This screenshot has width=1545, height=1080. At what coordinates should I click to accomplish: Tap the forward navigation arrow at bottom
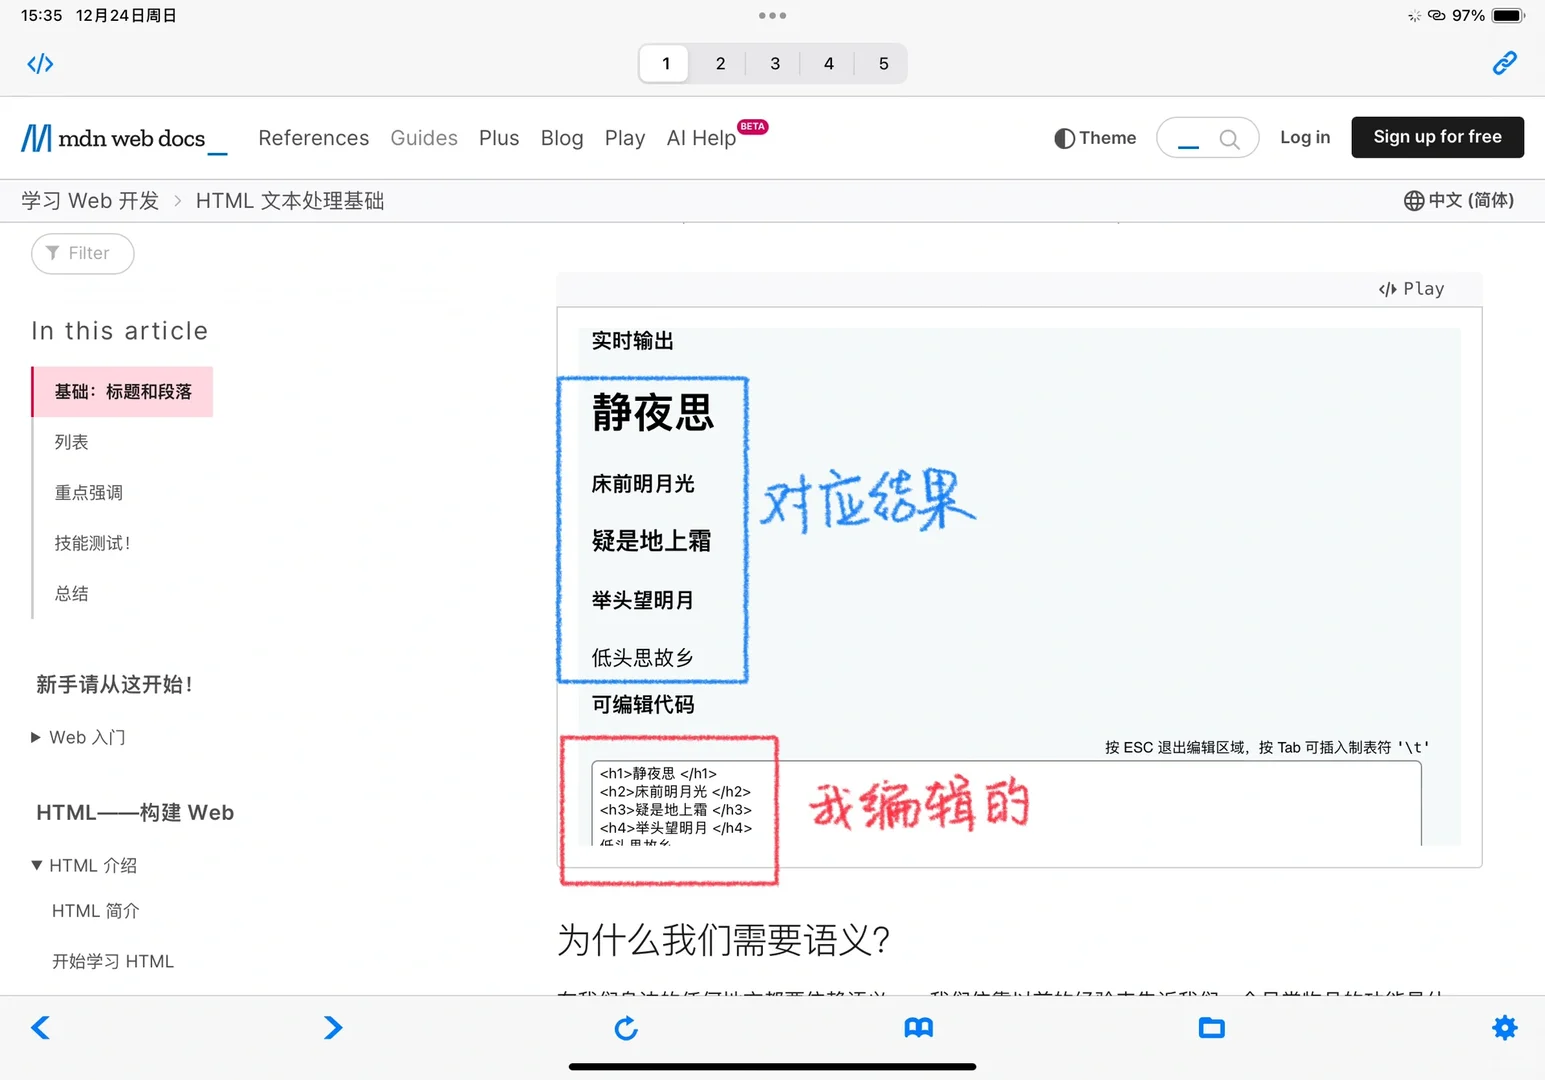[332, 1027]
